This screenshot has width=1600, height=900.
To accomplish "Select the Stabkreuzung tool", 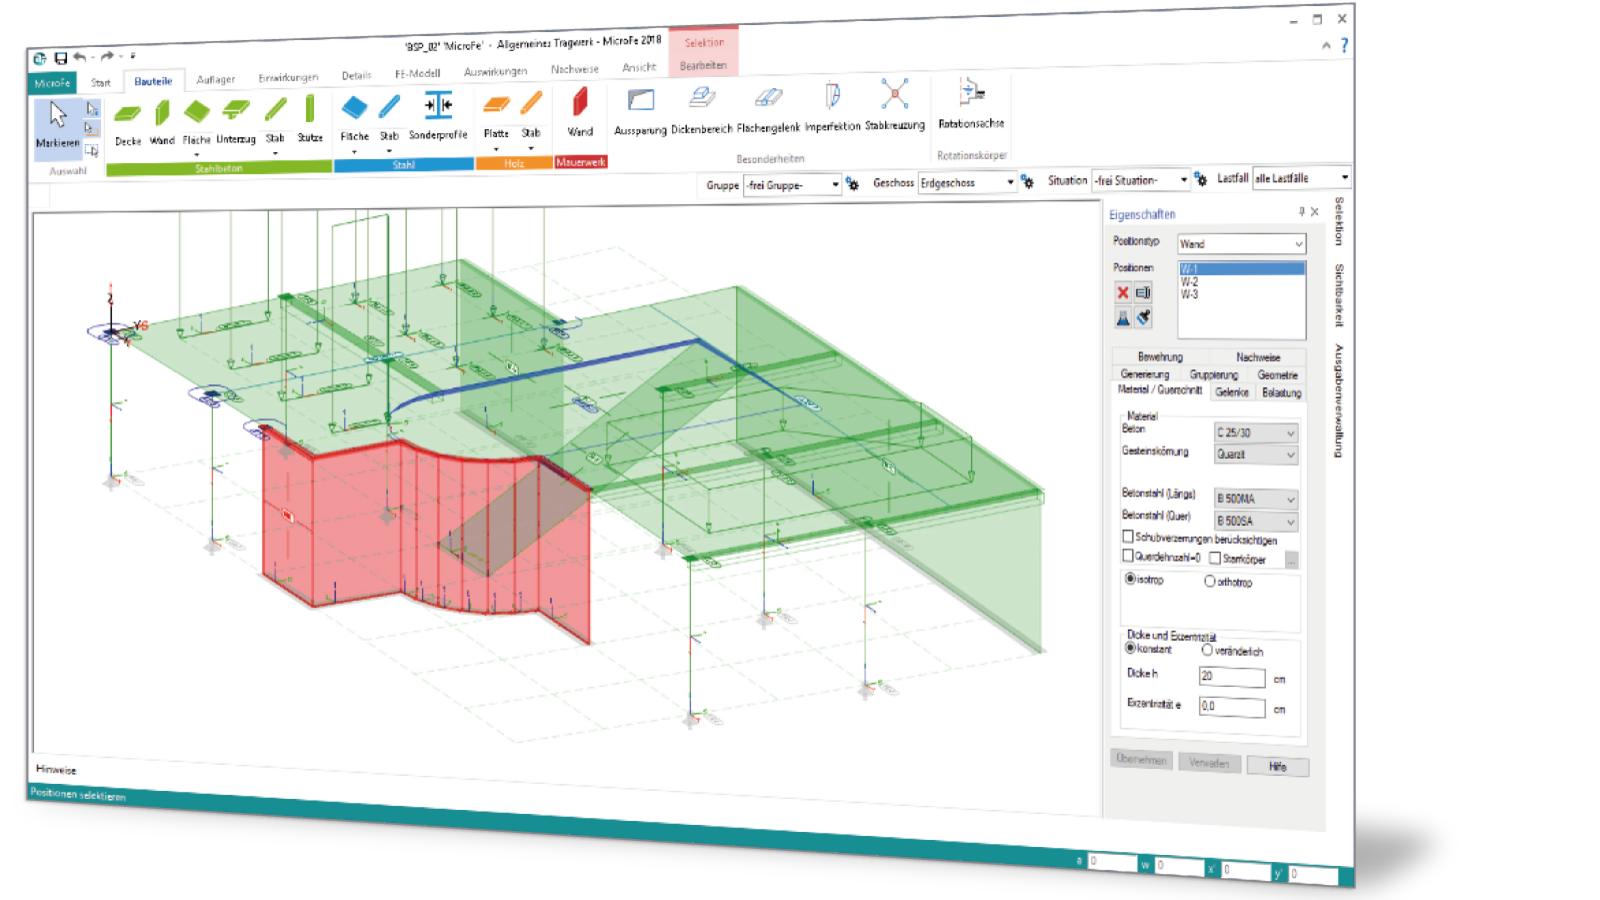I will point(895,106).
